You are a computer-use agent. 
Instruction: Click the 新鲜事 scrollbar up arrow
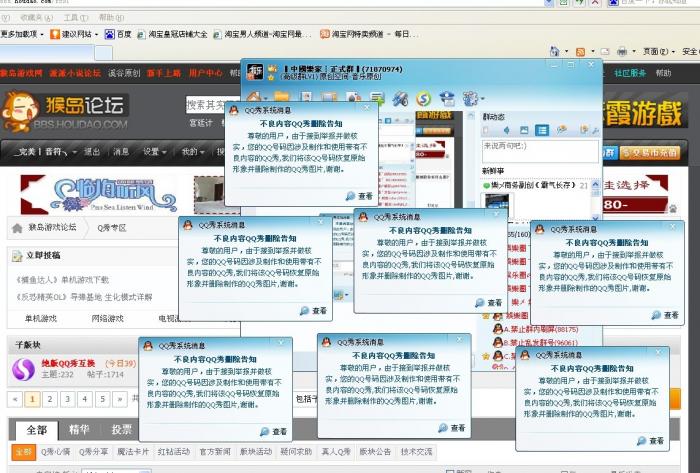click(596, 184)
